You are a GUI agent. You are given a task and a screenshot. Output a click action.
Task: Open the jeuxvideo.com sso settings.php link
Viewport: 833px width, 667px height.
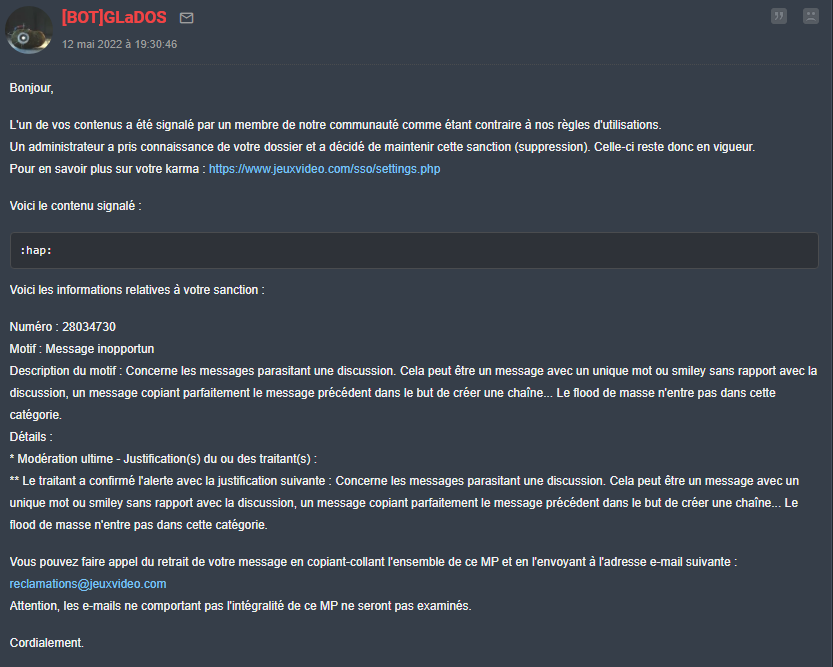coord(325,169)
